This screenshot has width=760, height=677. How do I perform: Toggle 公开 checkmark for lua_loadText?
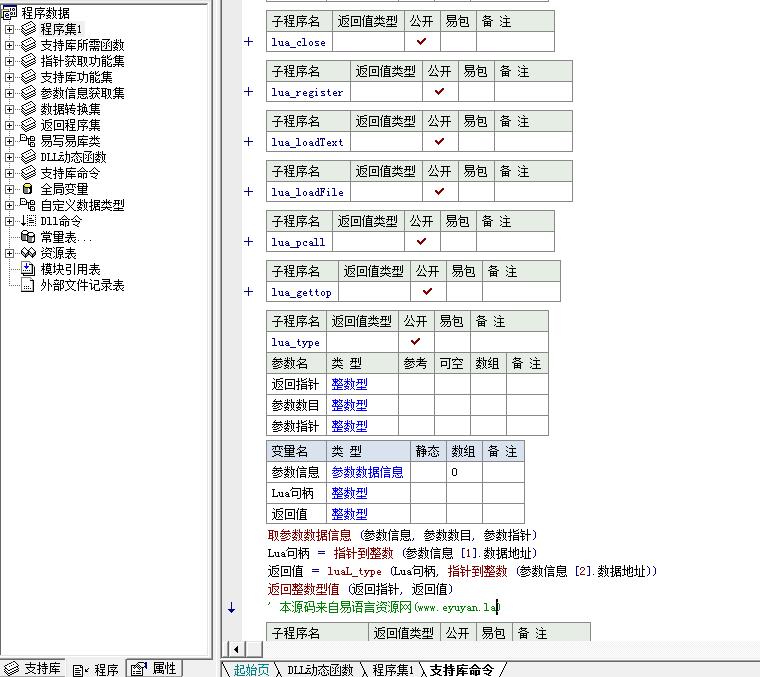pos(440,142)
